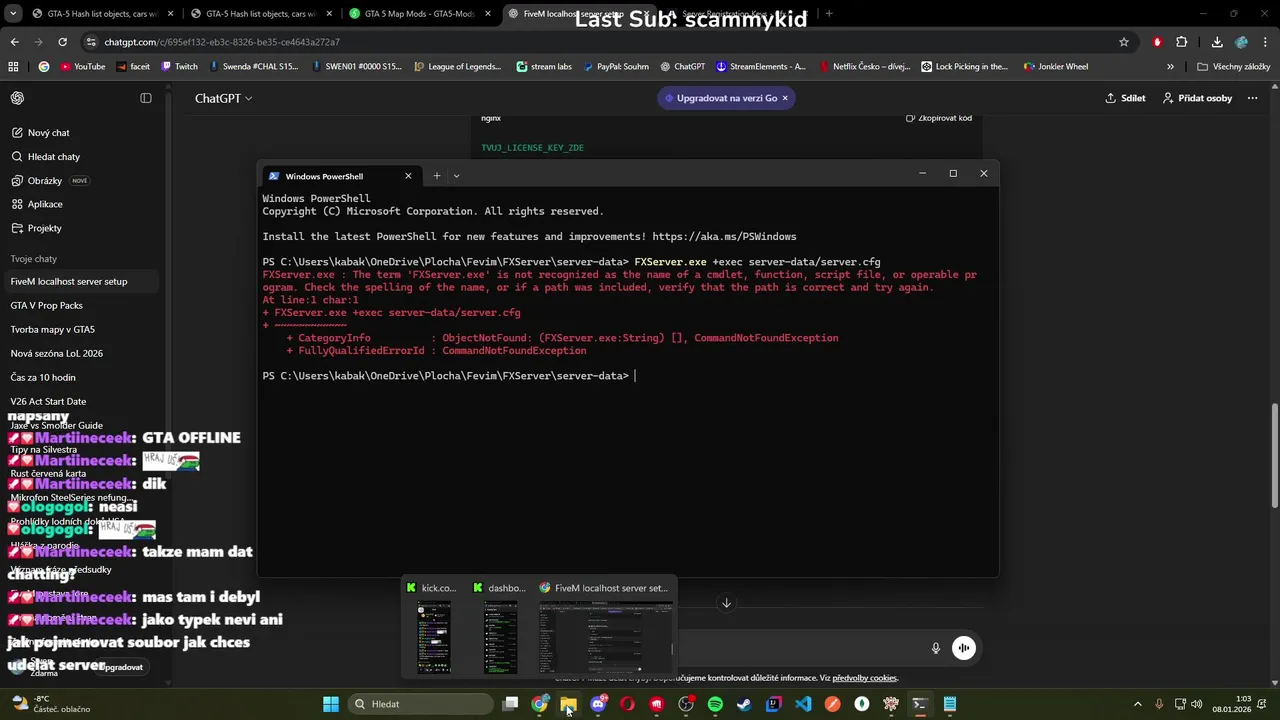Screen dimensions: 1280x720
Task: Open Spotify from the taskbar
Action: pos(715,704)
